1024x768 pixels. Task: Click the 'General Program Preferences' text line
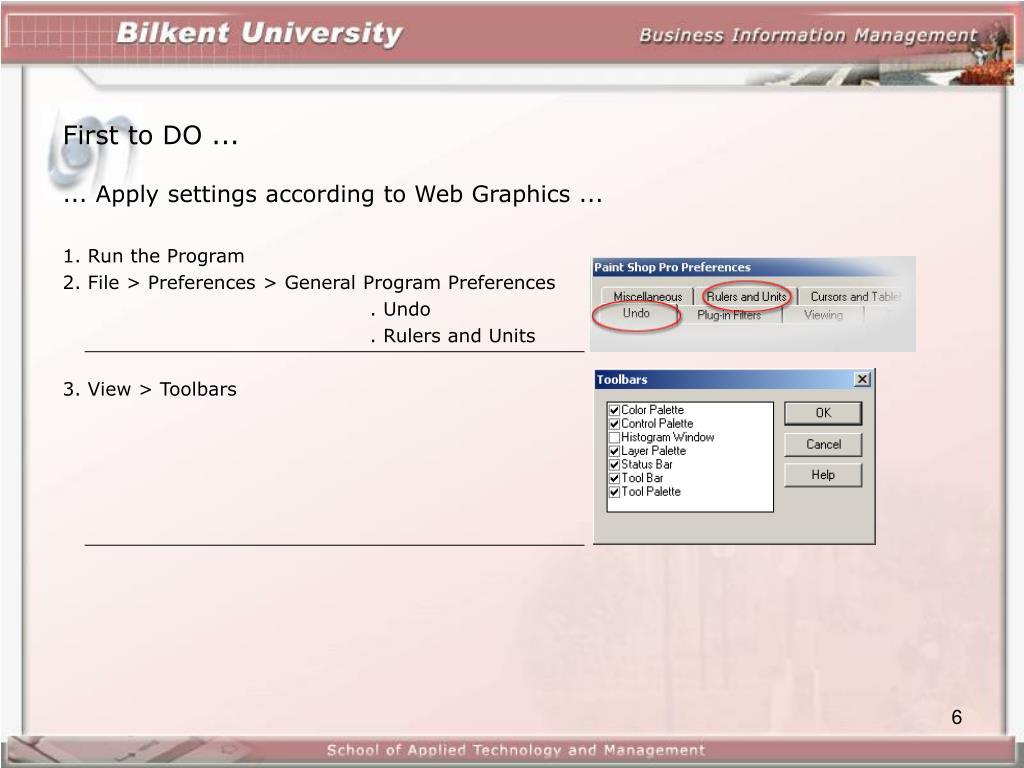coord(420,283)
